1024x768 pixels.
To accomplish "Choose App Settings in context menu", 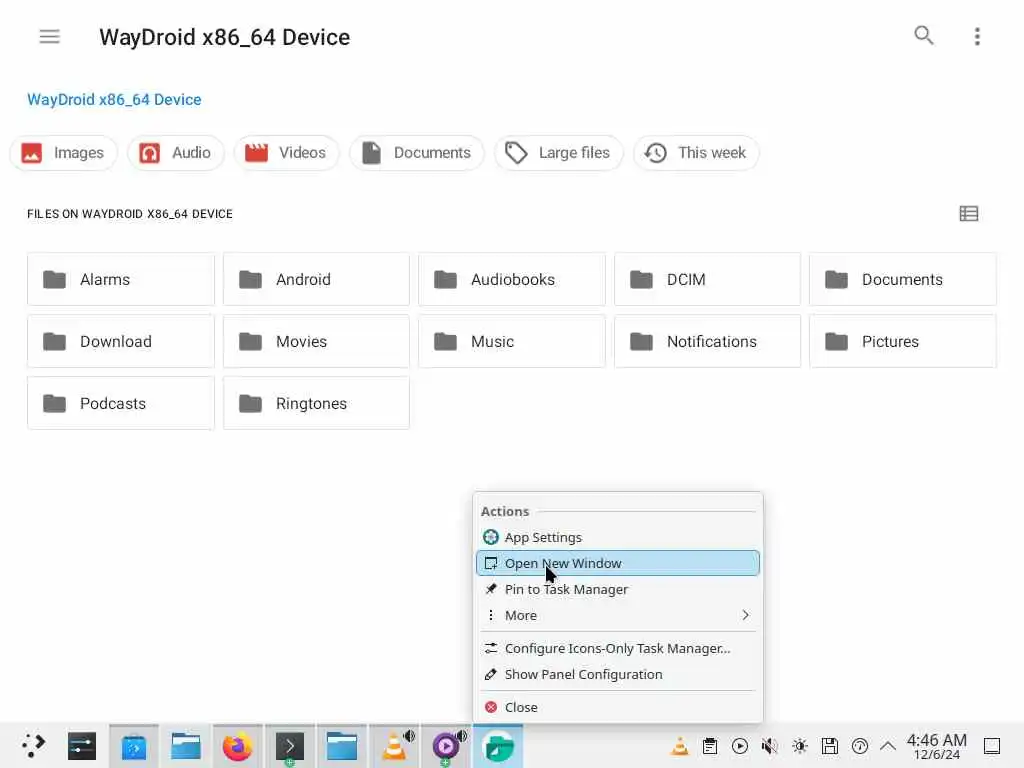I will 618,537.
